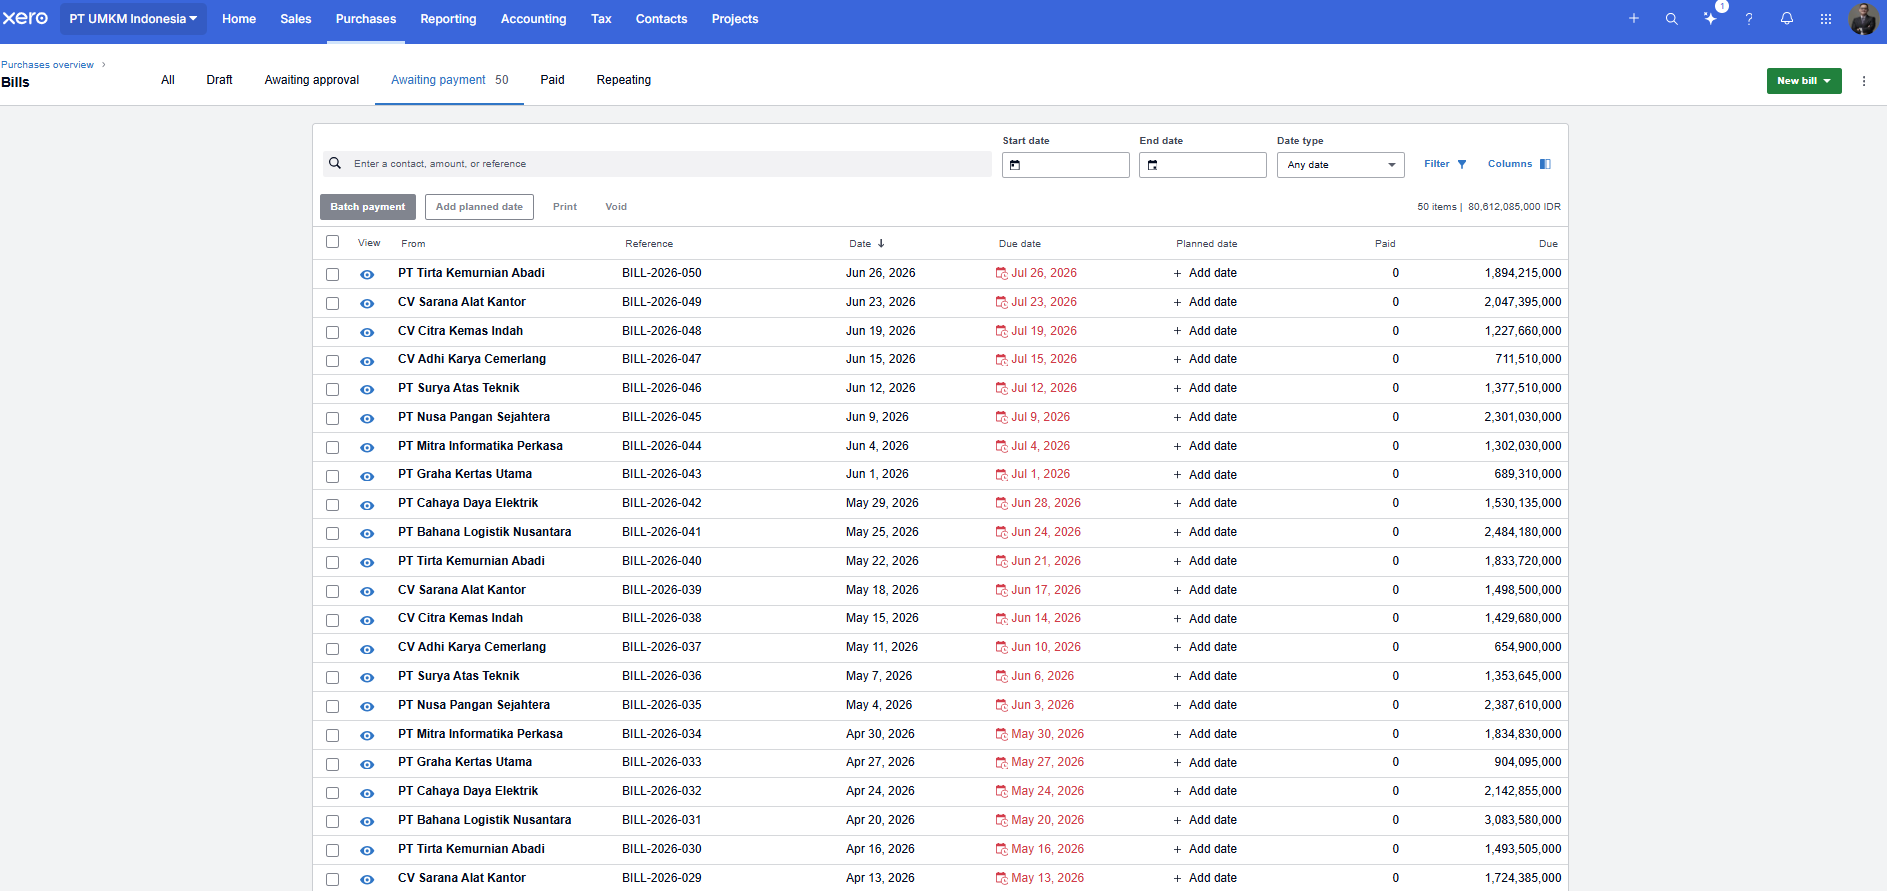1887x891 pixels.
Task: Click calendar icon in Start date field
Action: tap(1015, 165)
